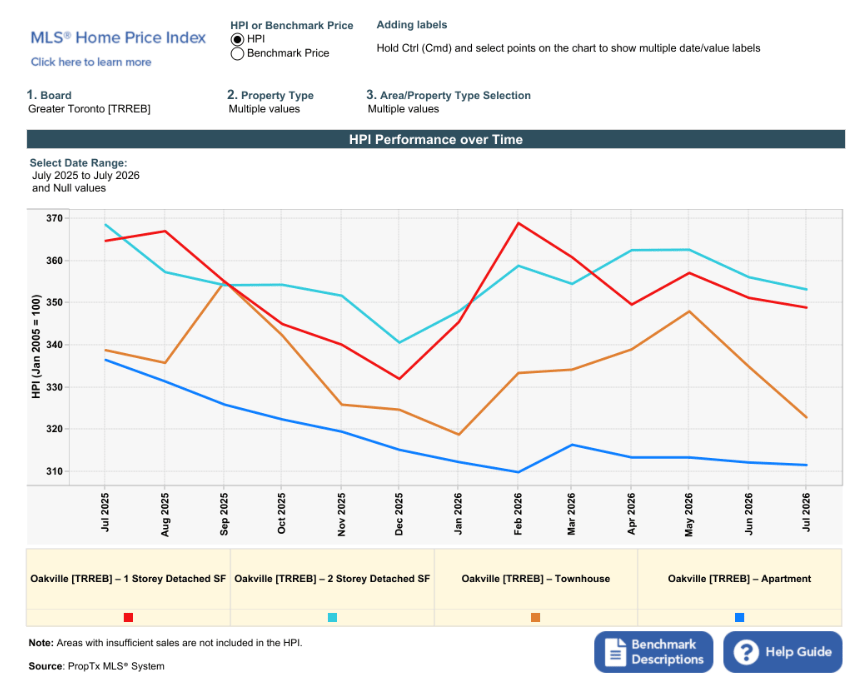
Task: Select the HPI radio button
Action: click(x=237, y=39)
